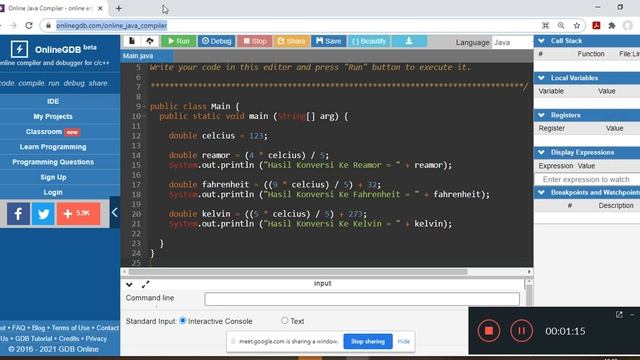The width and height of the screenshot is (640, 360).
Task: Open a new browser tab
Action: click(x=119, y=8)
